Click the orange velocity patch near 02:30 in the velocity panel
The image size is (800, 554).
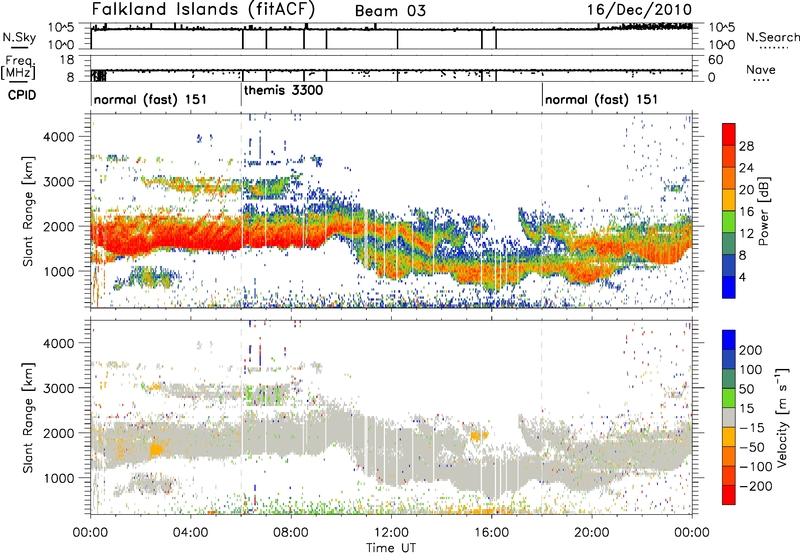[156, 449]
